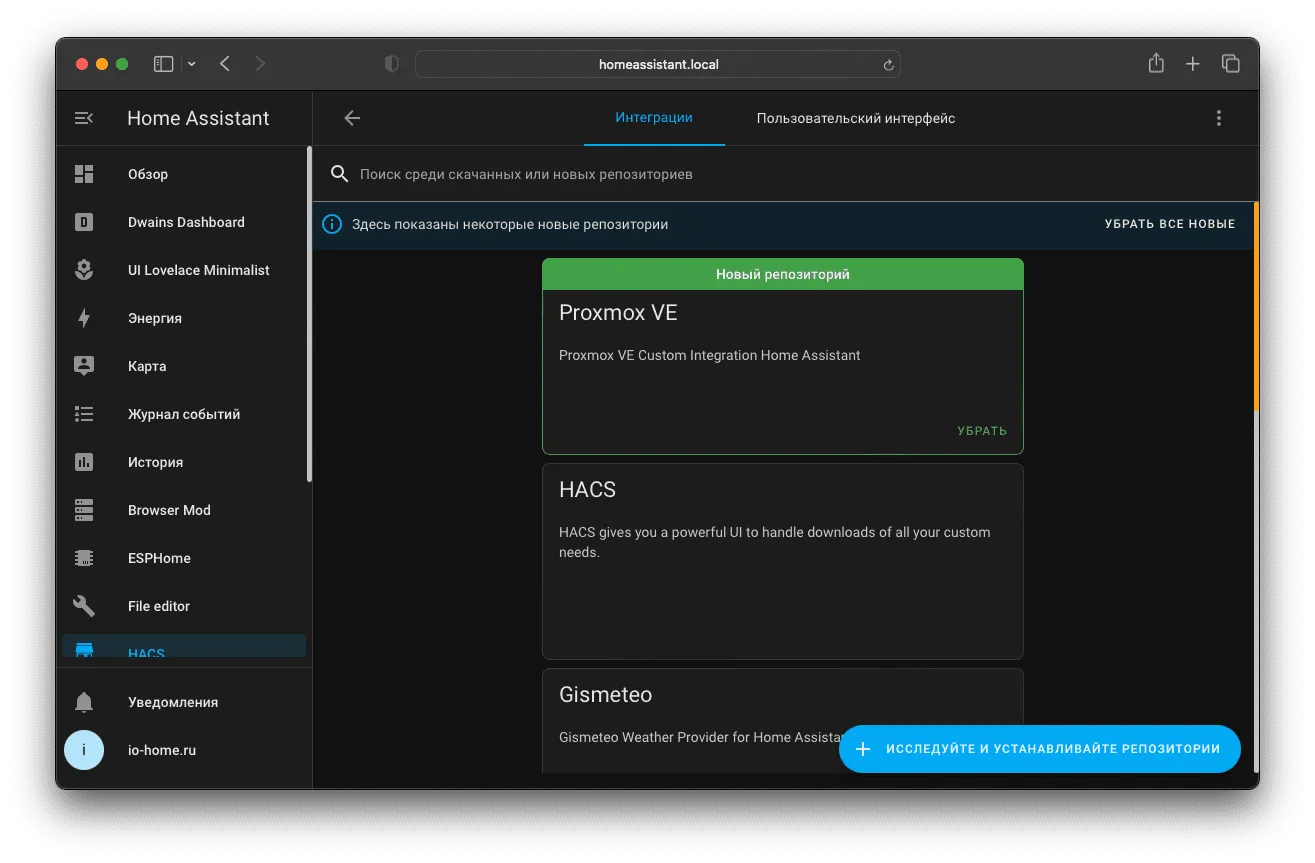The width and height of the screenshot is (1315, 863).
Task: Open the Карта map icon
Action: (x=84, y=366)
